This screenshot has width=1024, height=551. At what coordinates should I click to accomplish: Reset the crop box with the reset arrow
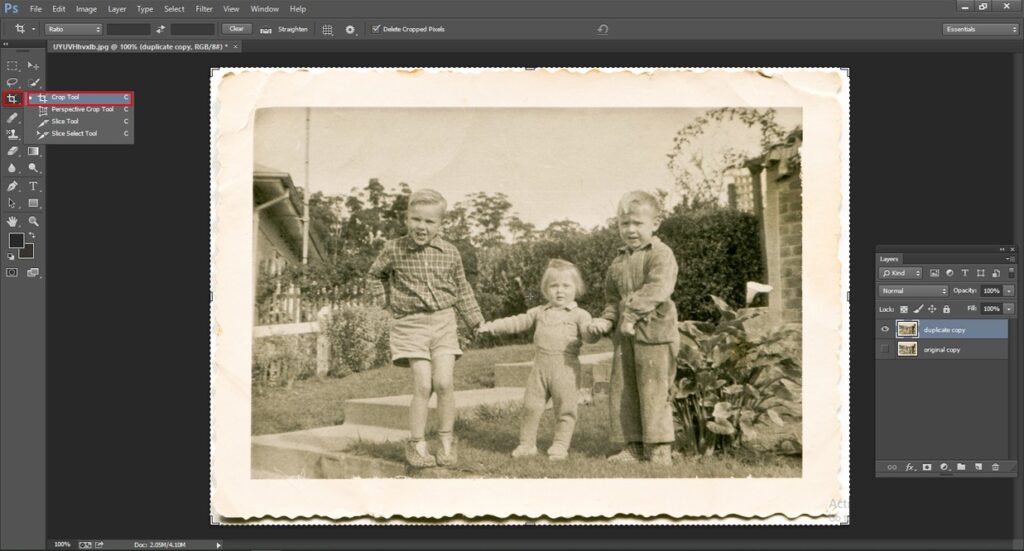603,29
